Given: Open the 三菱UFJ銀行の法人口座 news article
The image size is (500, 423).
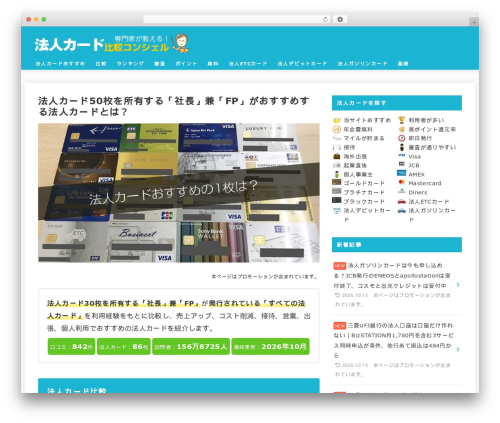Looking at the screenshot, I should pos(393,340).
